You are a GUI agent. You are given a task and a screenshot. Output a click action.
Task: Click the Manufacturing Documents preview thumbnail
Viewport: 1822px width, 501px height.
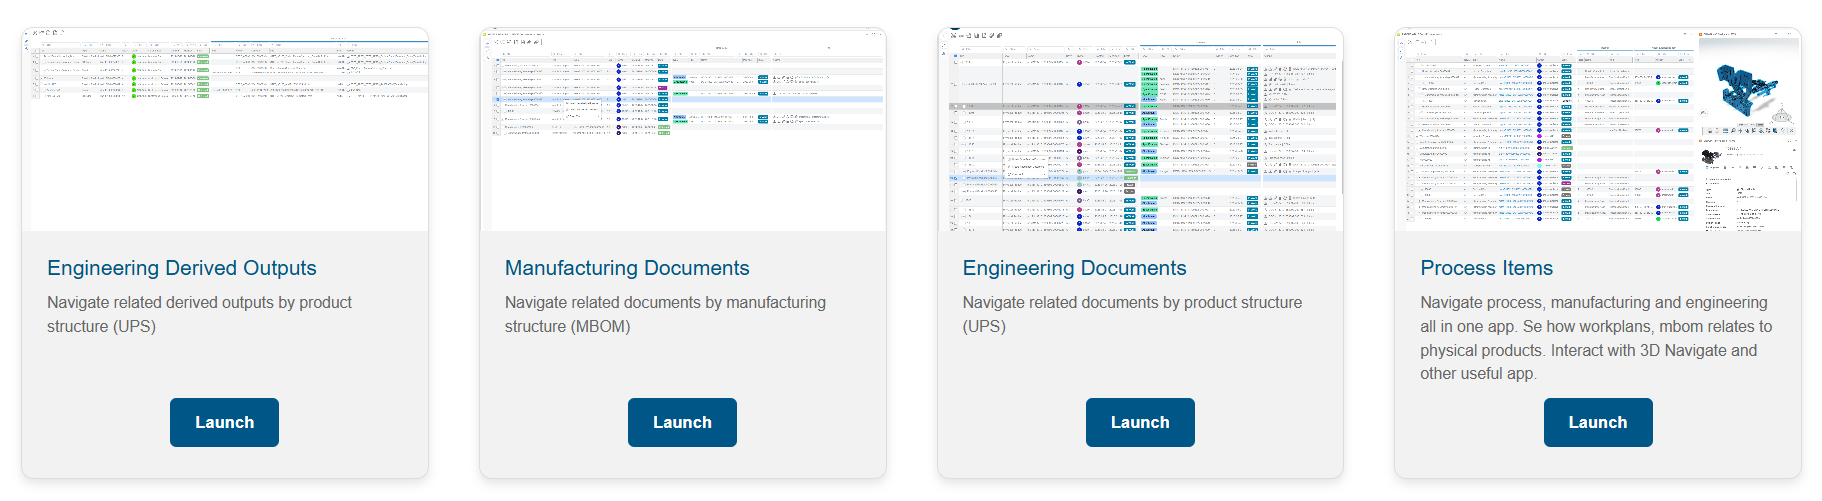point(683,130)
